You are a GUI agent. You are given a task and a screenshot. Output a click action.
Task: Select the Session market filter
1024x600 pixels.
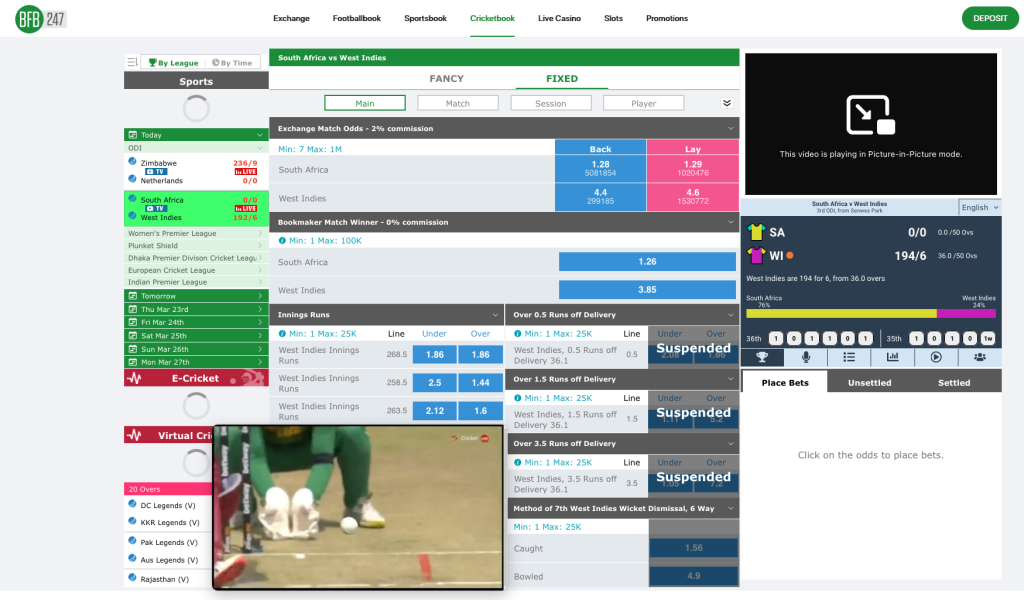(x=551, y=103)
